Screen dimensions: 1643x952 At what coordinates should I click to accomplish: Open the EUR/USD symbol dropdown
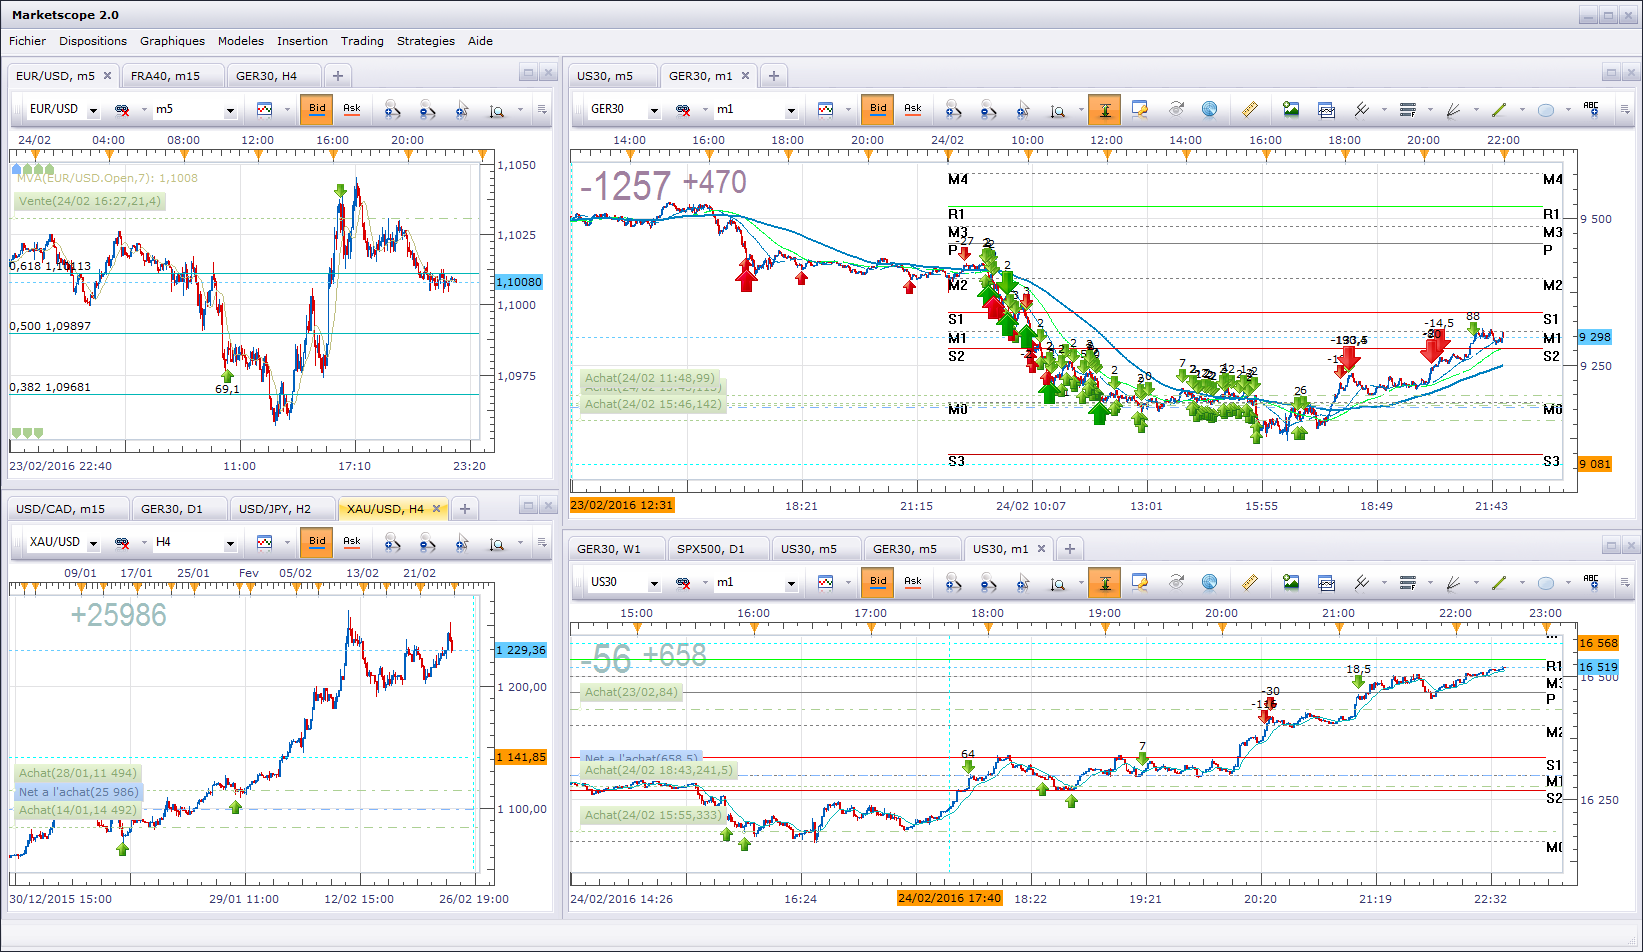[93, 110]
